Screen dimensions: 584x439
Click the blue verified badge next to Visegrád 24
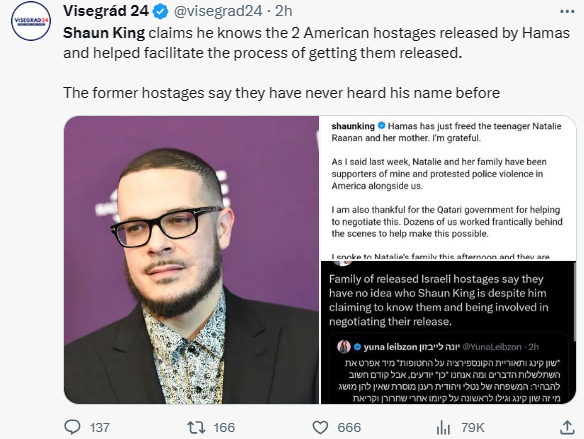tap(161, 12)
